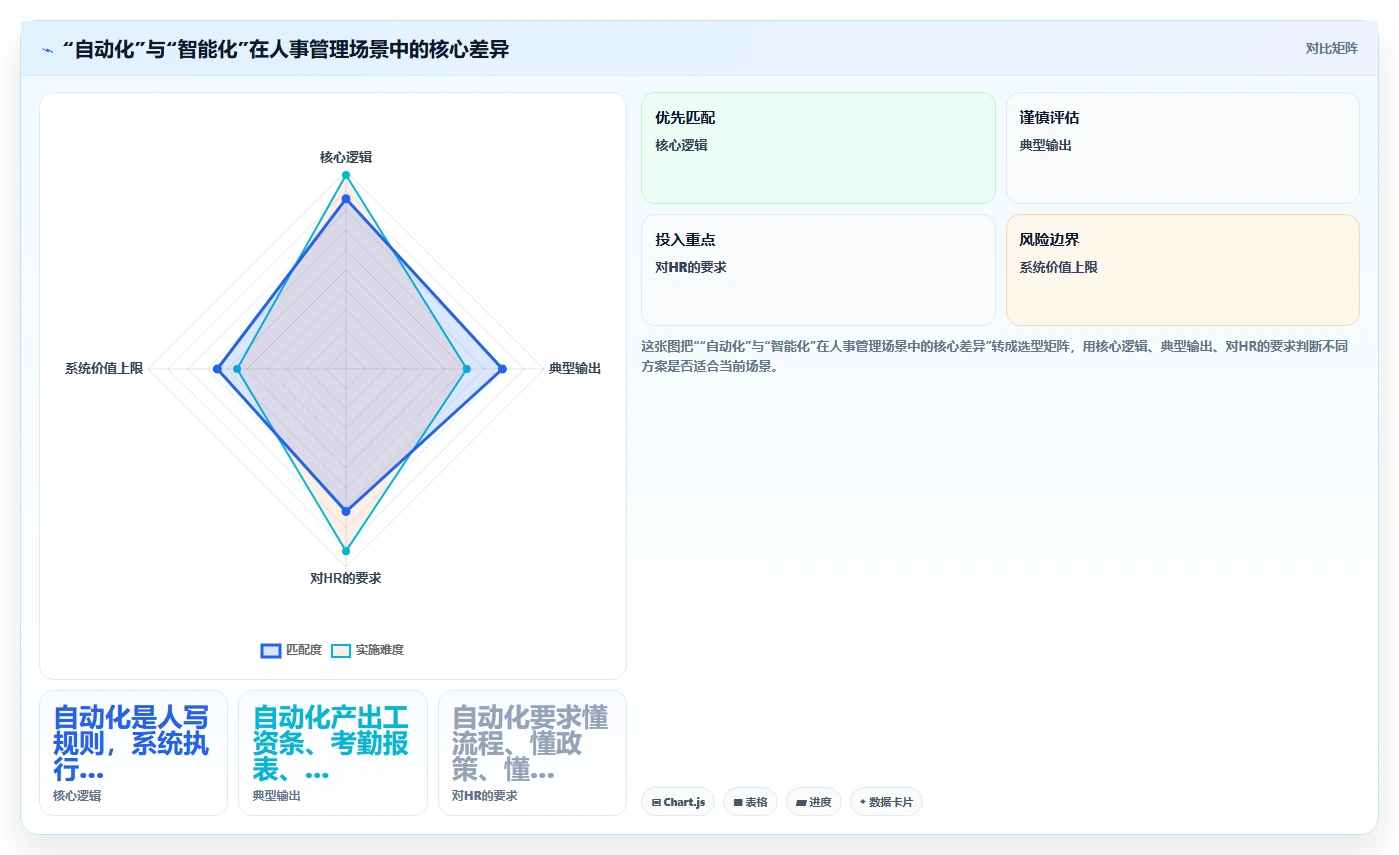Open the 自动化产出工资条 stat card
This screenshot has width=1399, height=855.
[x=333, y=753]
